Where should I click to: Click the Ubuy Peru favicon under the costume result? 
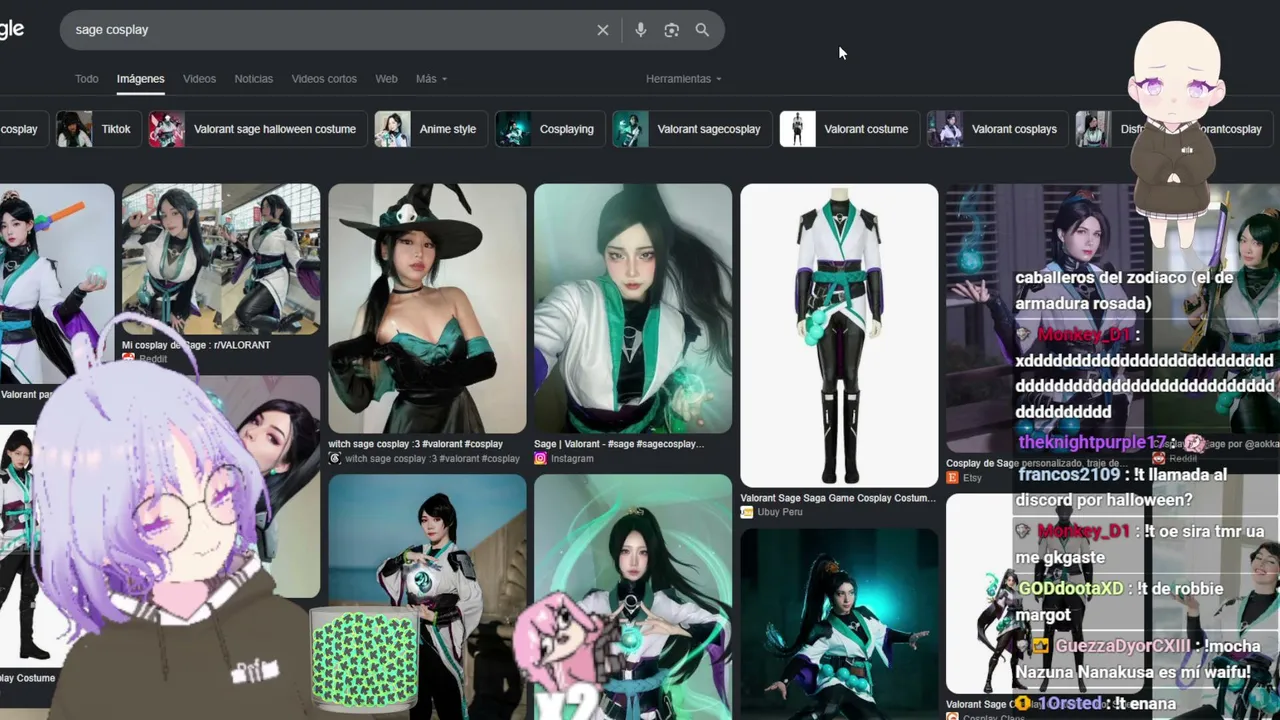[746, 512]
